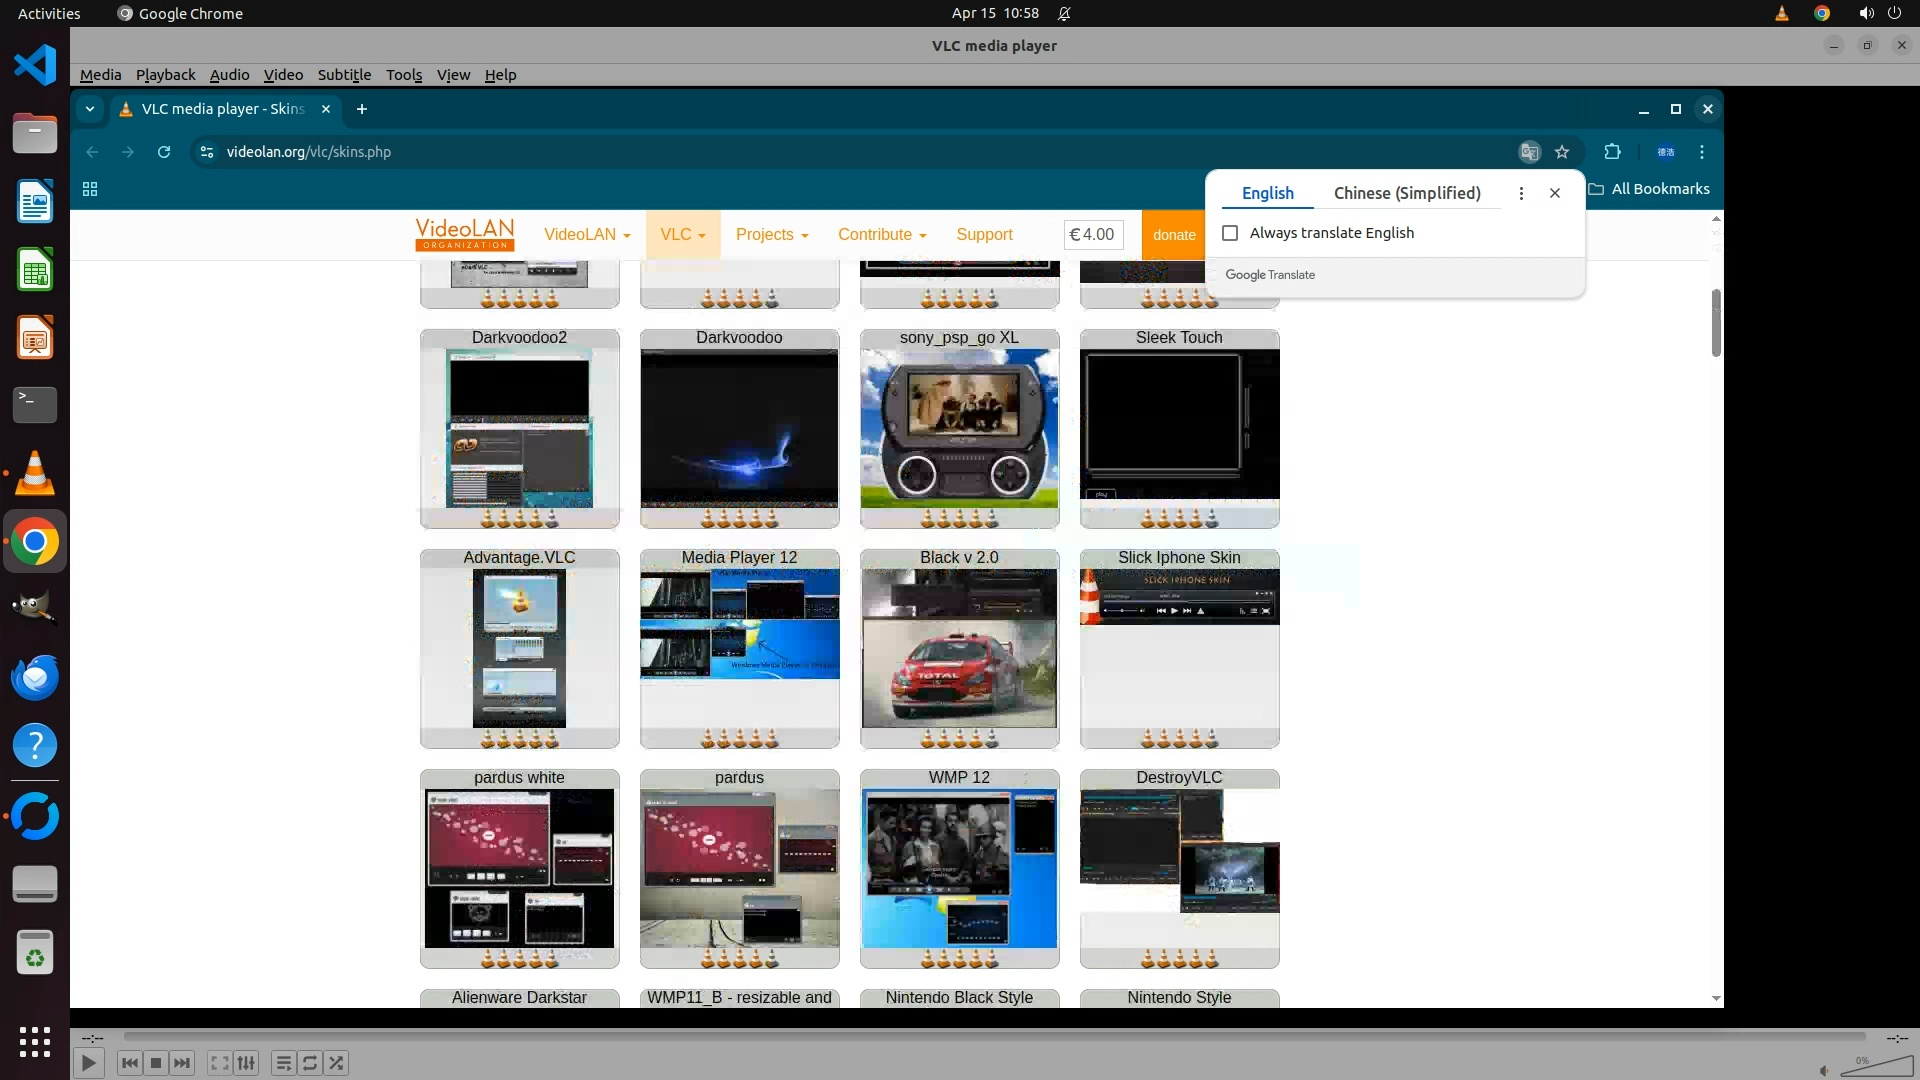This screenshot has width=1920, height=1080.
Task: Enable Always translate English checkbox
Action: (1230, 233)
